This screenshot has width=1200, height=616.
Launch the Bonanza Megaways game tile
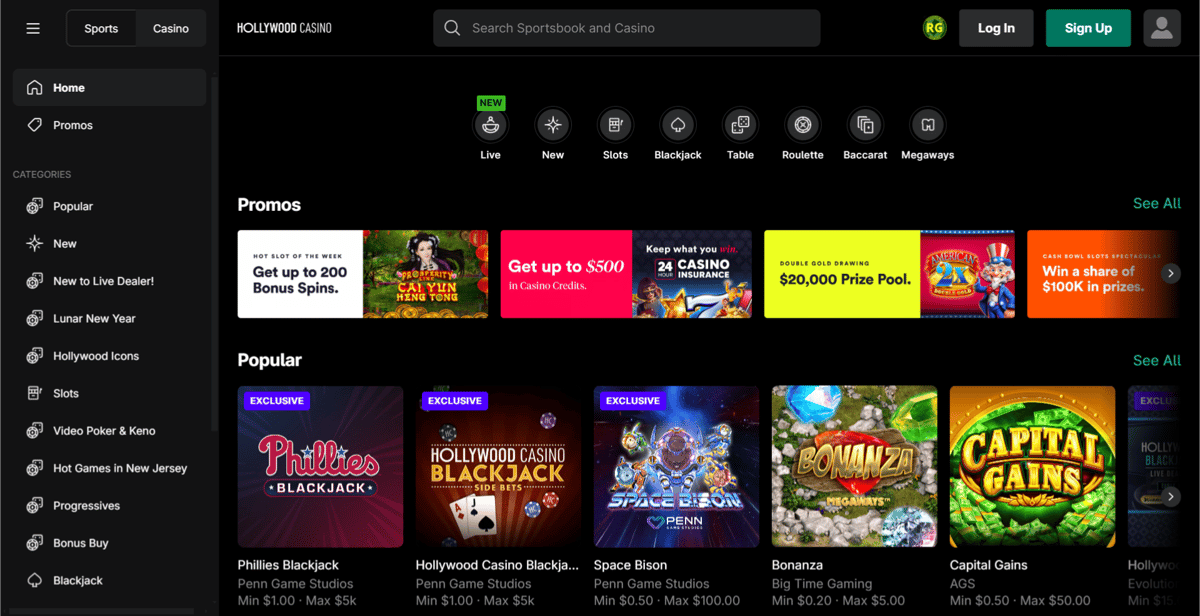pyautogui.click(x=855, y=467)
